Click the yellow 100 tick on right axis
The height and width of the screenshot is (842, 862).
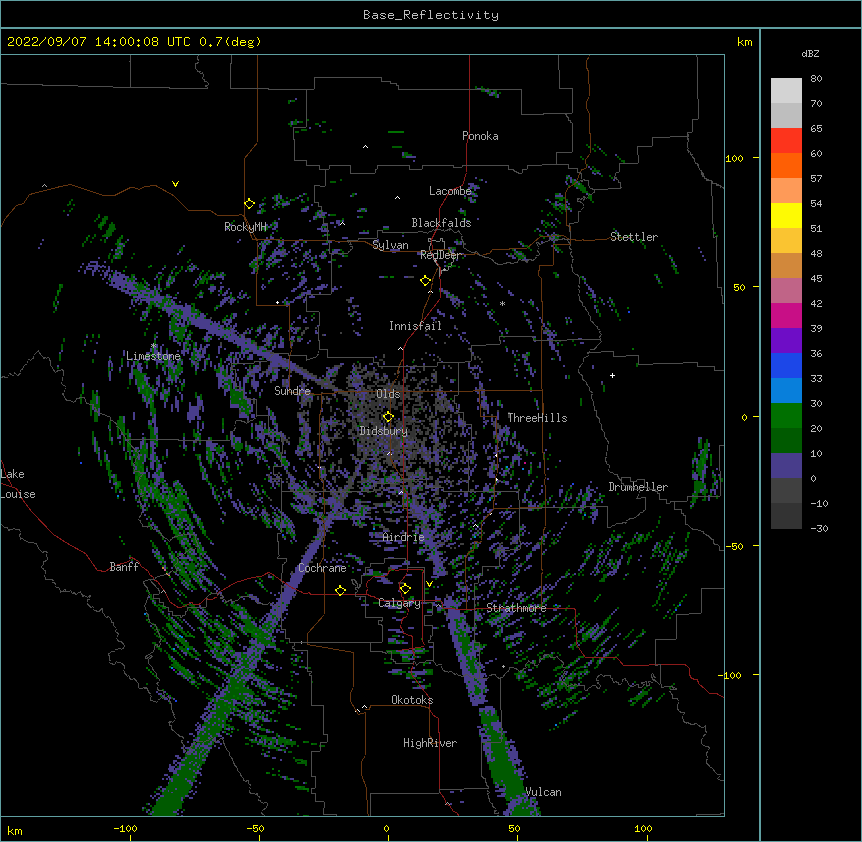pyautogui.click(x=734, y=158)
